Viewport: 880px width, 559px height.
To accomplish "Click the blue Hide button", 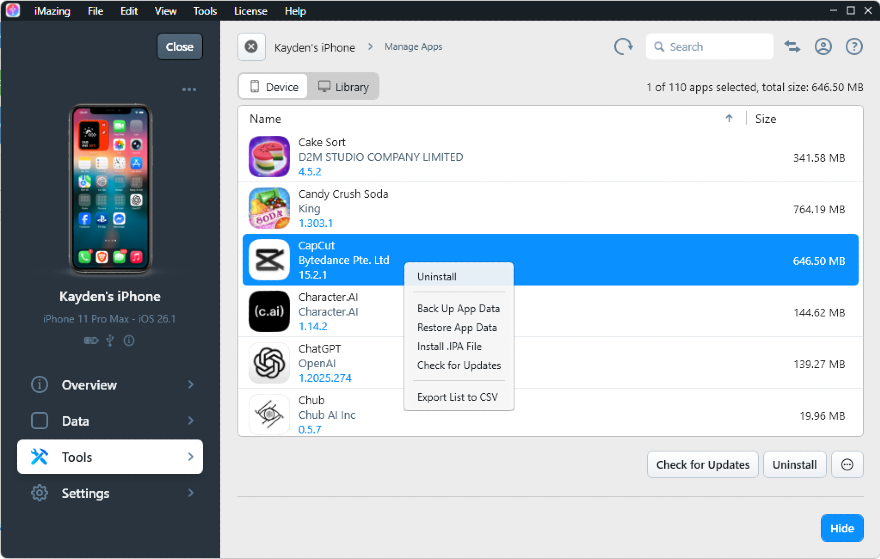I will [842, 528].
